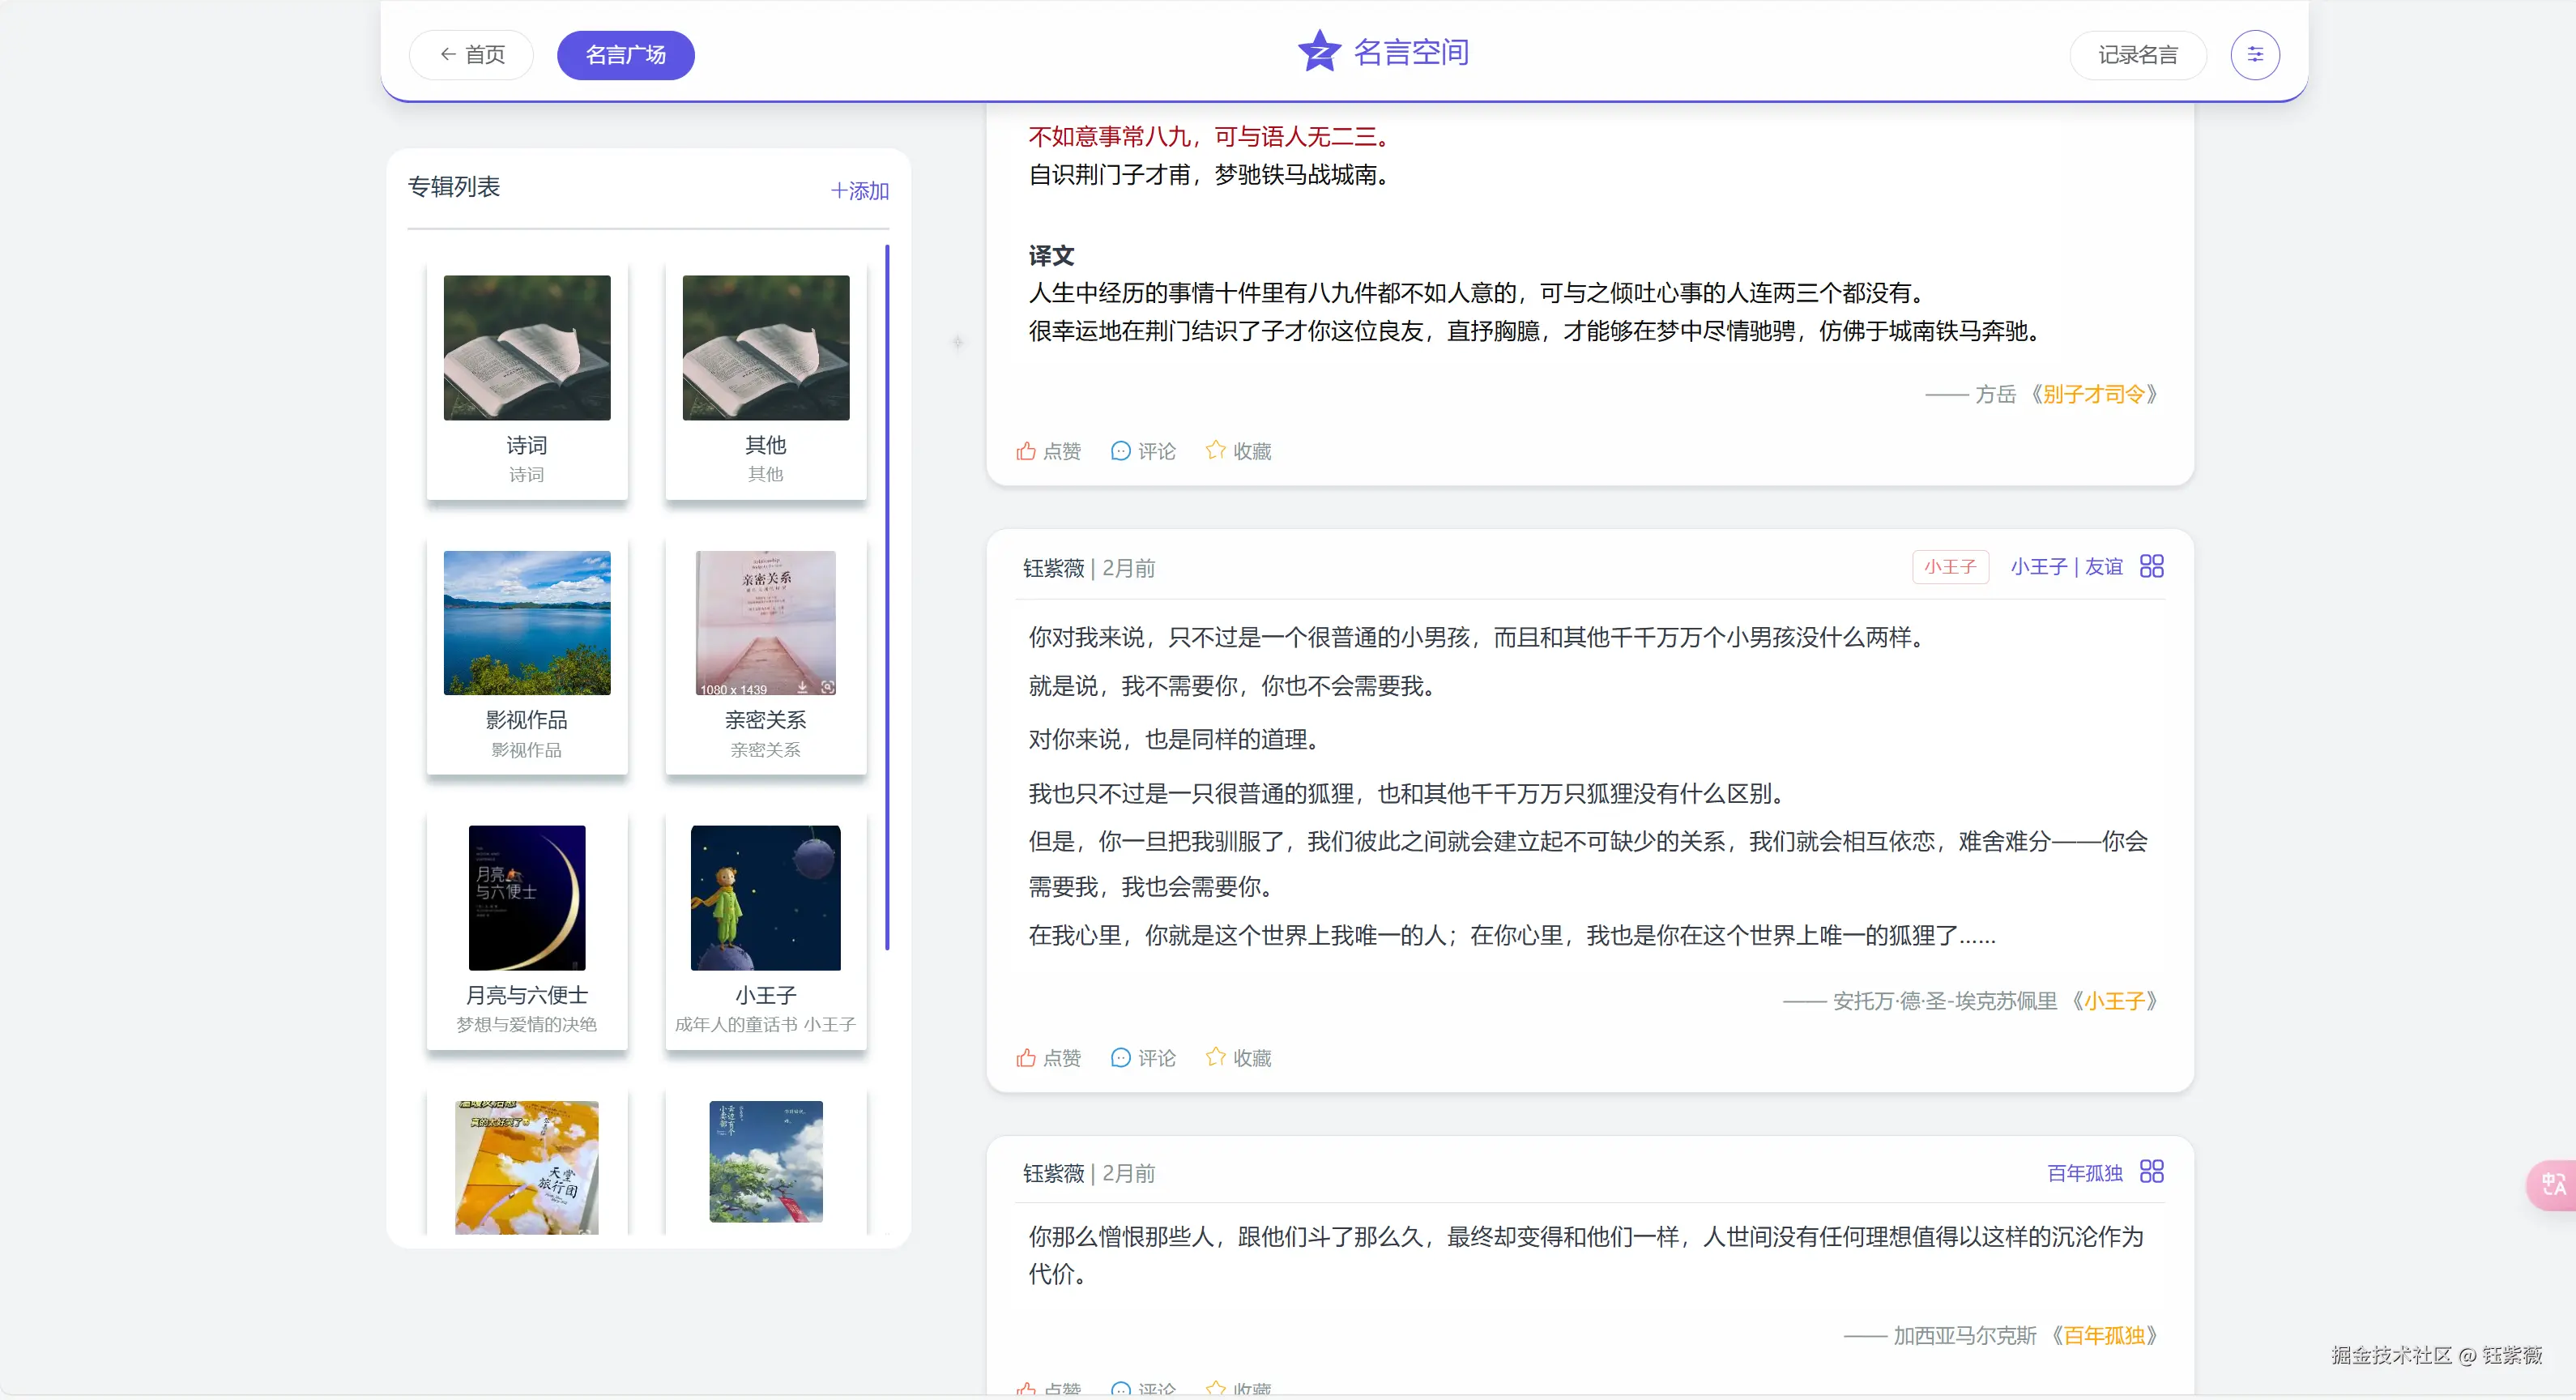
Task: Open comments via the 评论 bubble icon
Action: point(1120,451)
